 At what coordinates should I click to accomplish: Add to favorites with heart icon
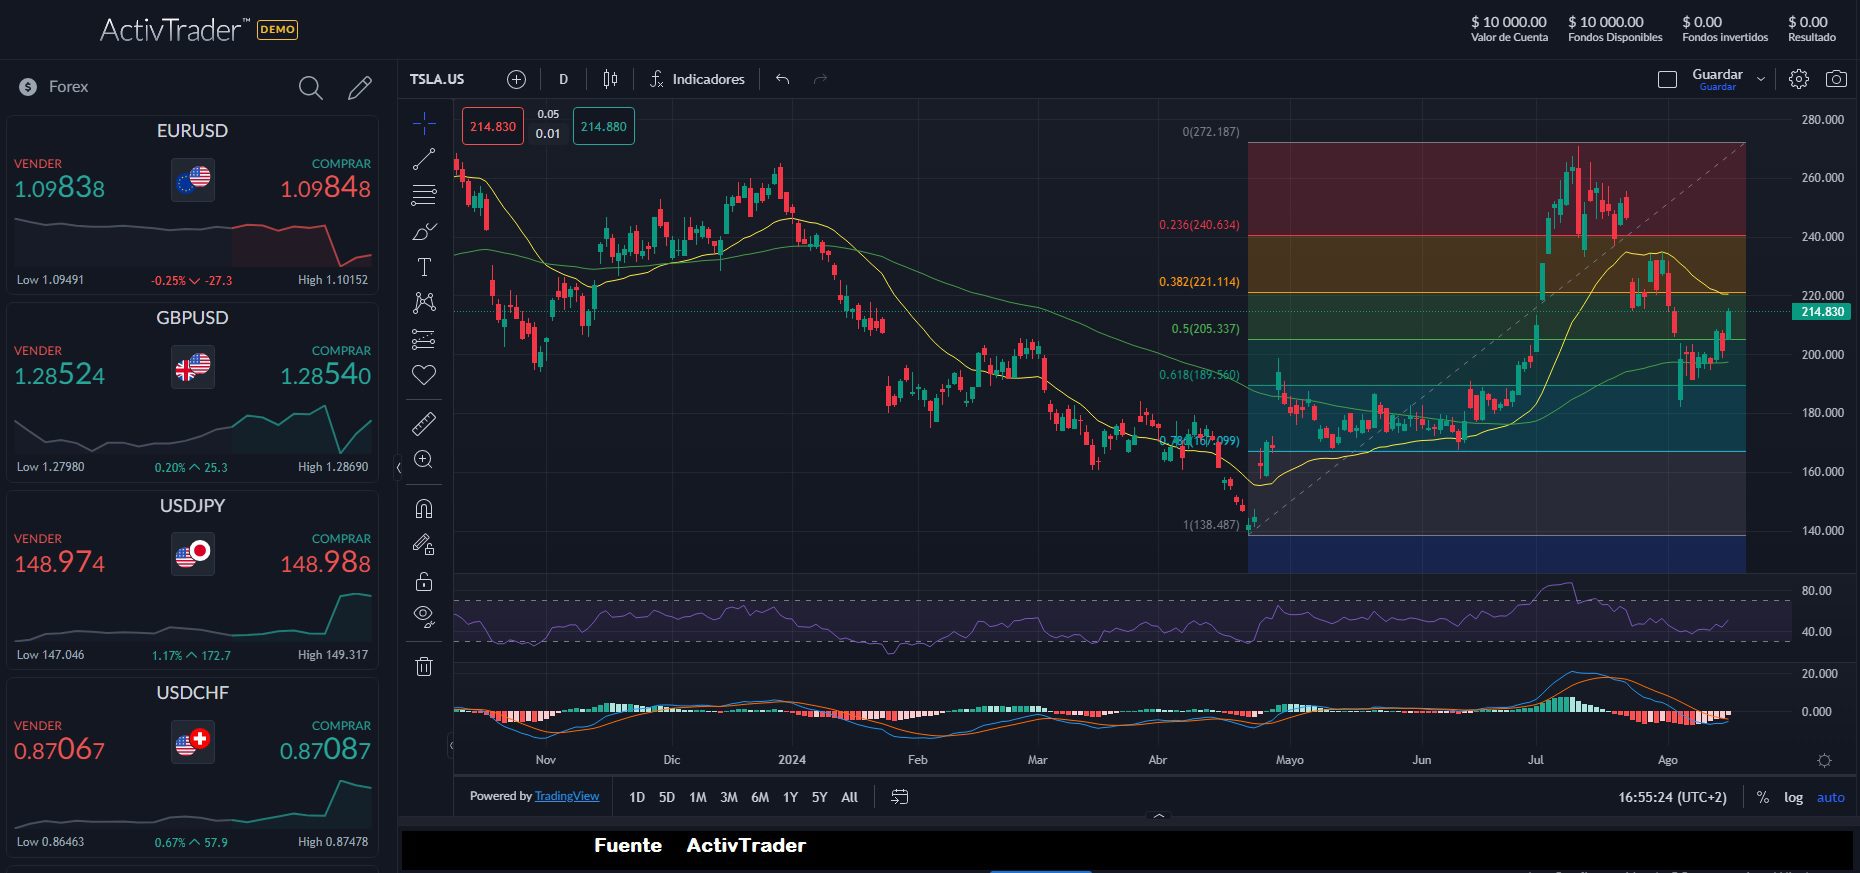coord(424,375)
